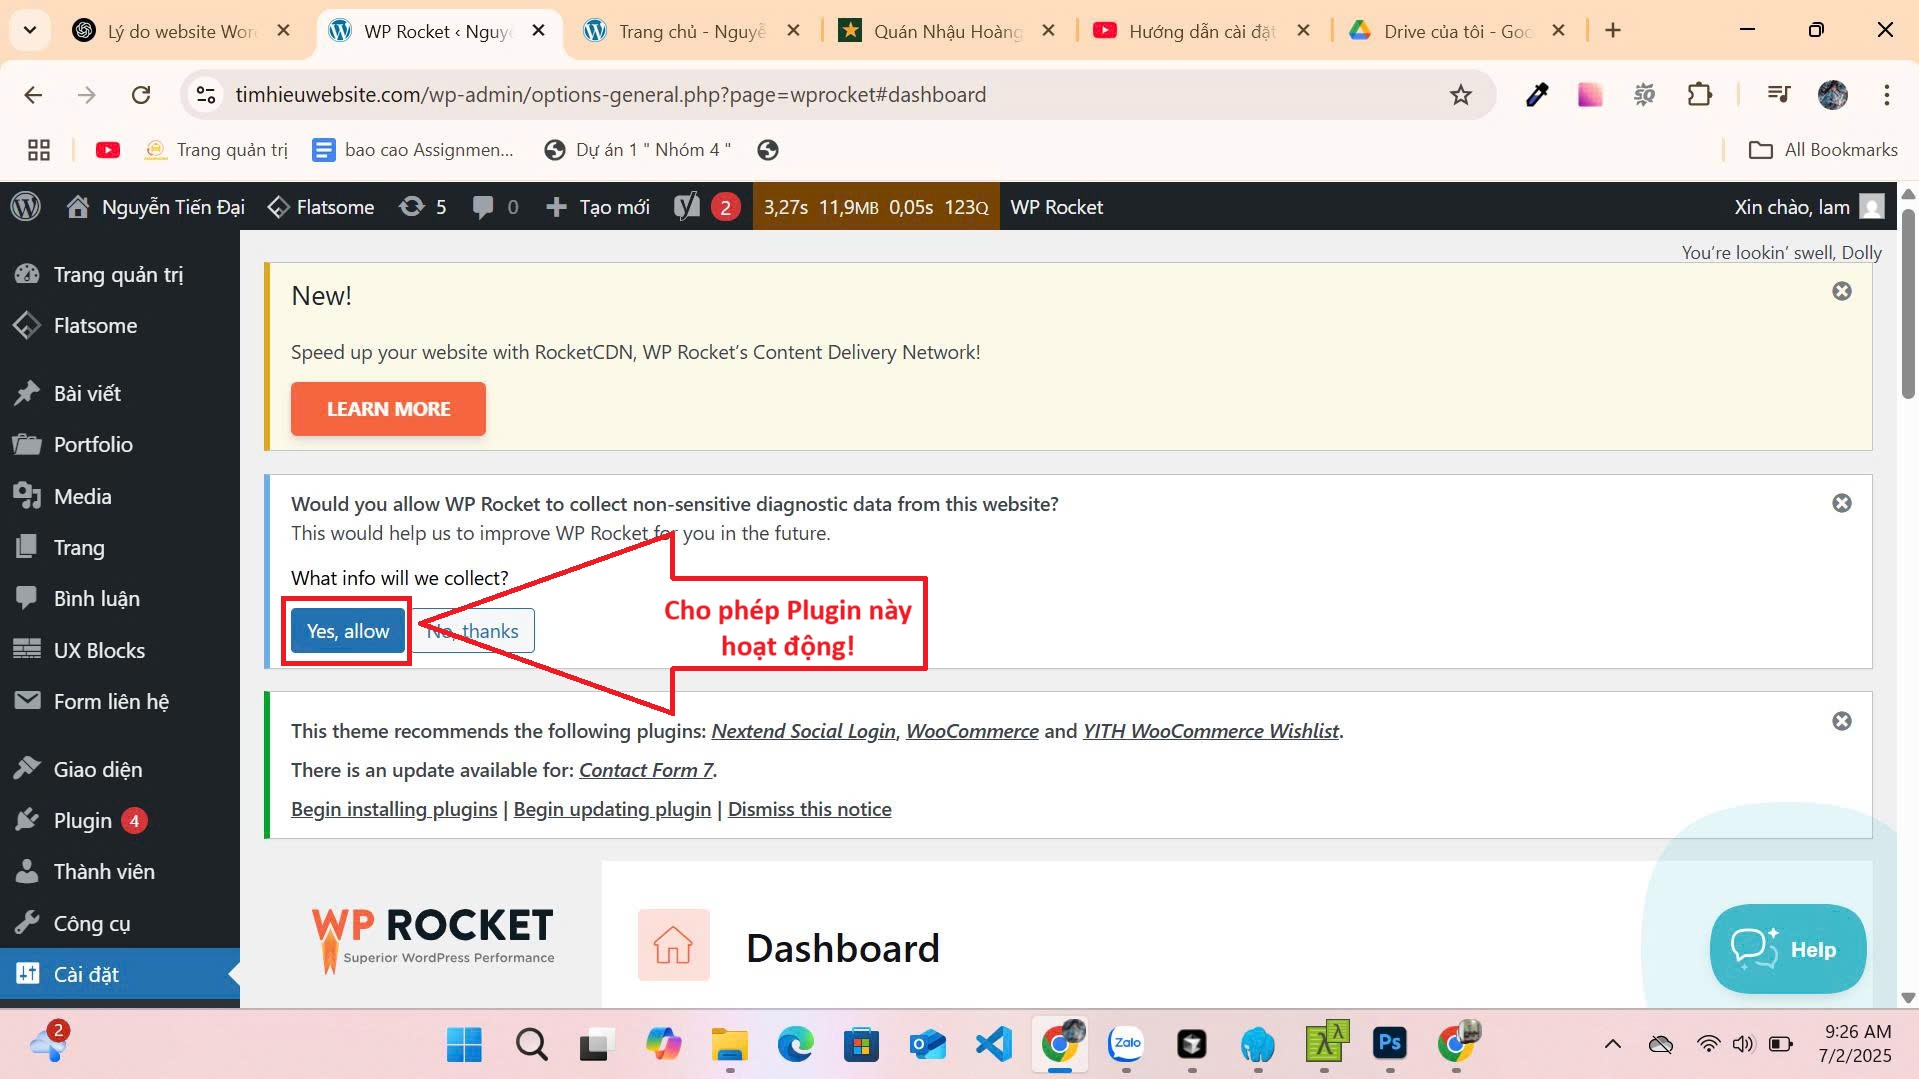
Task: Click the page vertical scrollbar
Action: [x=1908, y=303]
